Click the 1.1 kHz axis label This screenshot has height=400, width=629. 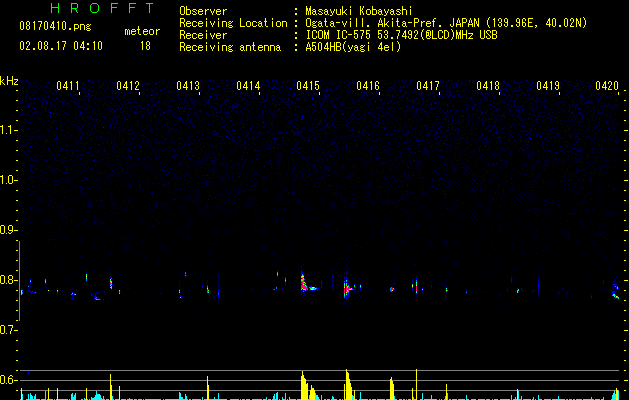pyautogui.click(x=8, y=130)
